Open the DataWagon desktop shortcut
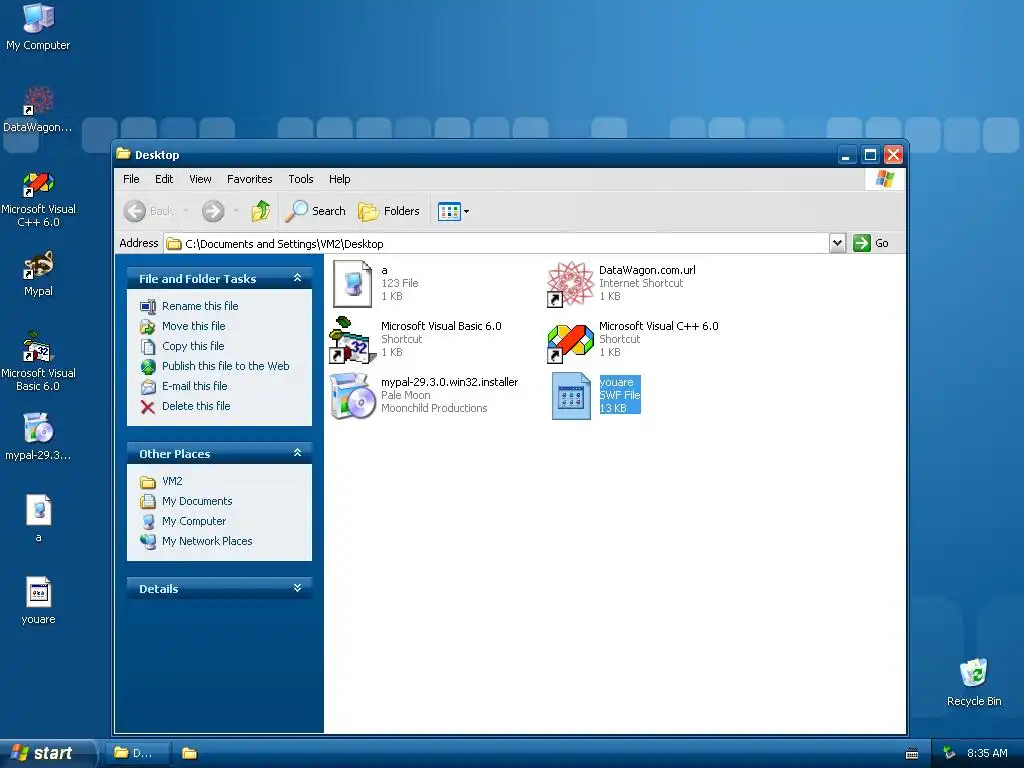1024x768 pixels. click(x=38, y=110)
